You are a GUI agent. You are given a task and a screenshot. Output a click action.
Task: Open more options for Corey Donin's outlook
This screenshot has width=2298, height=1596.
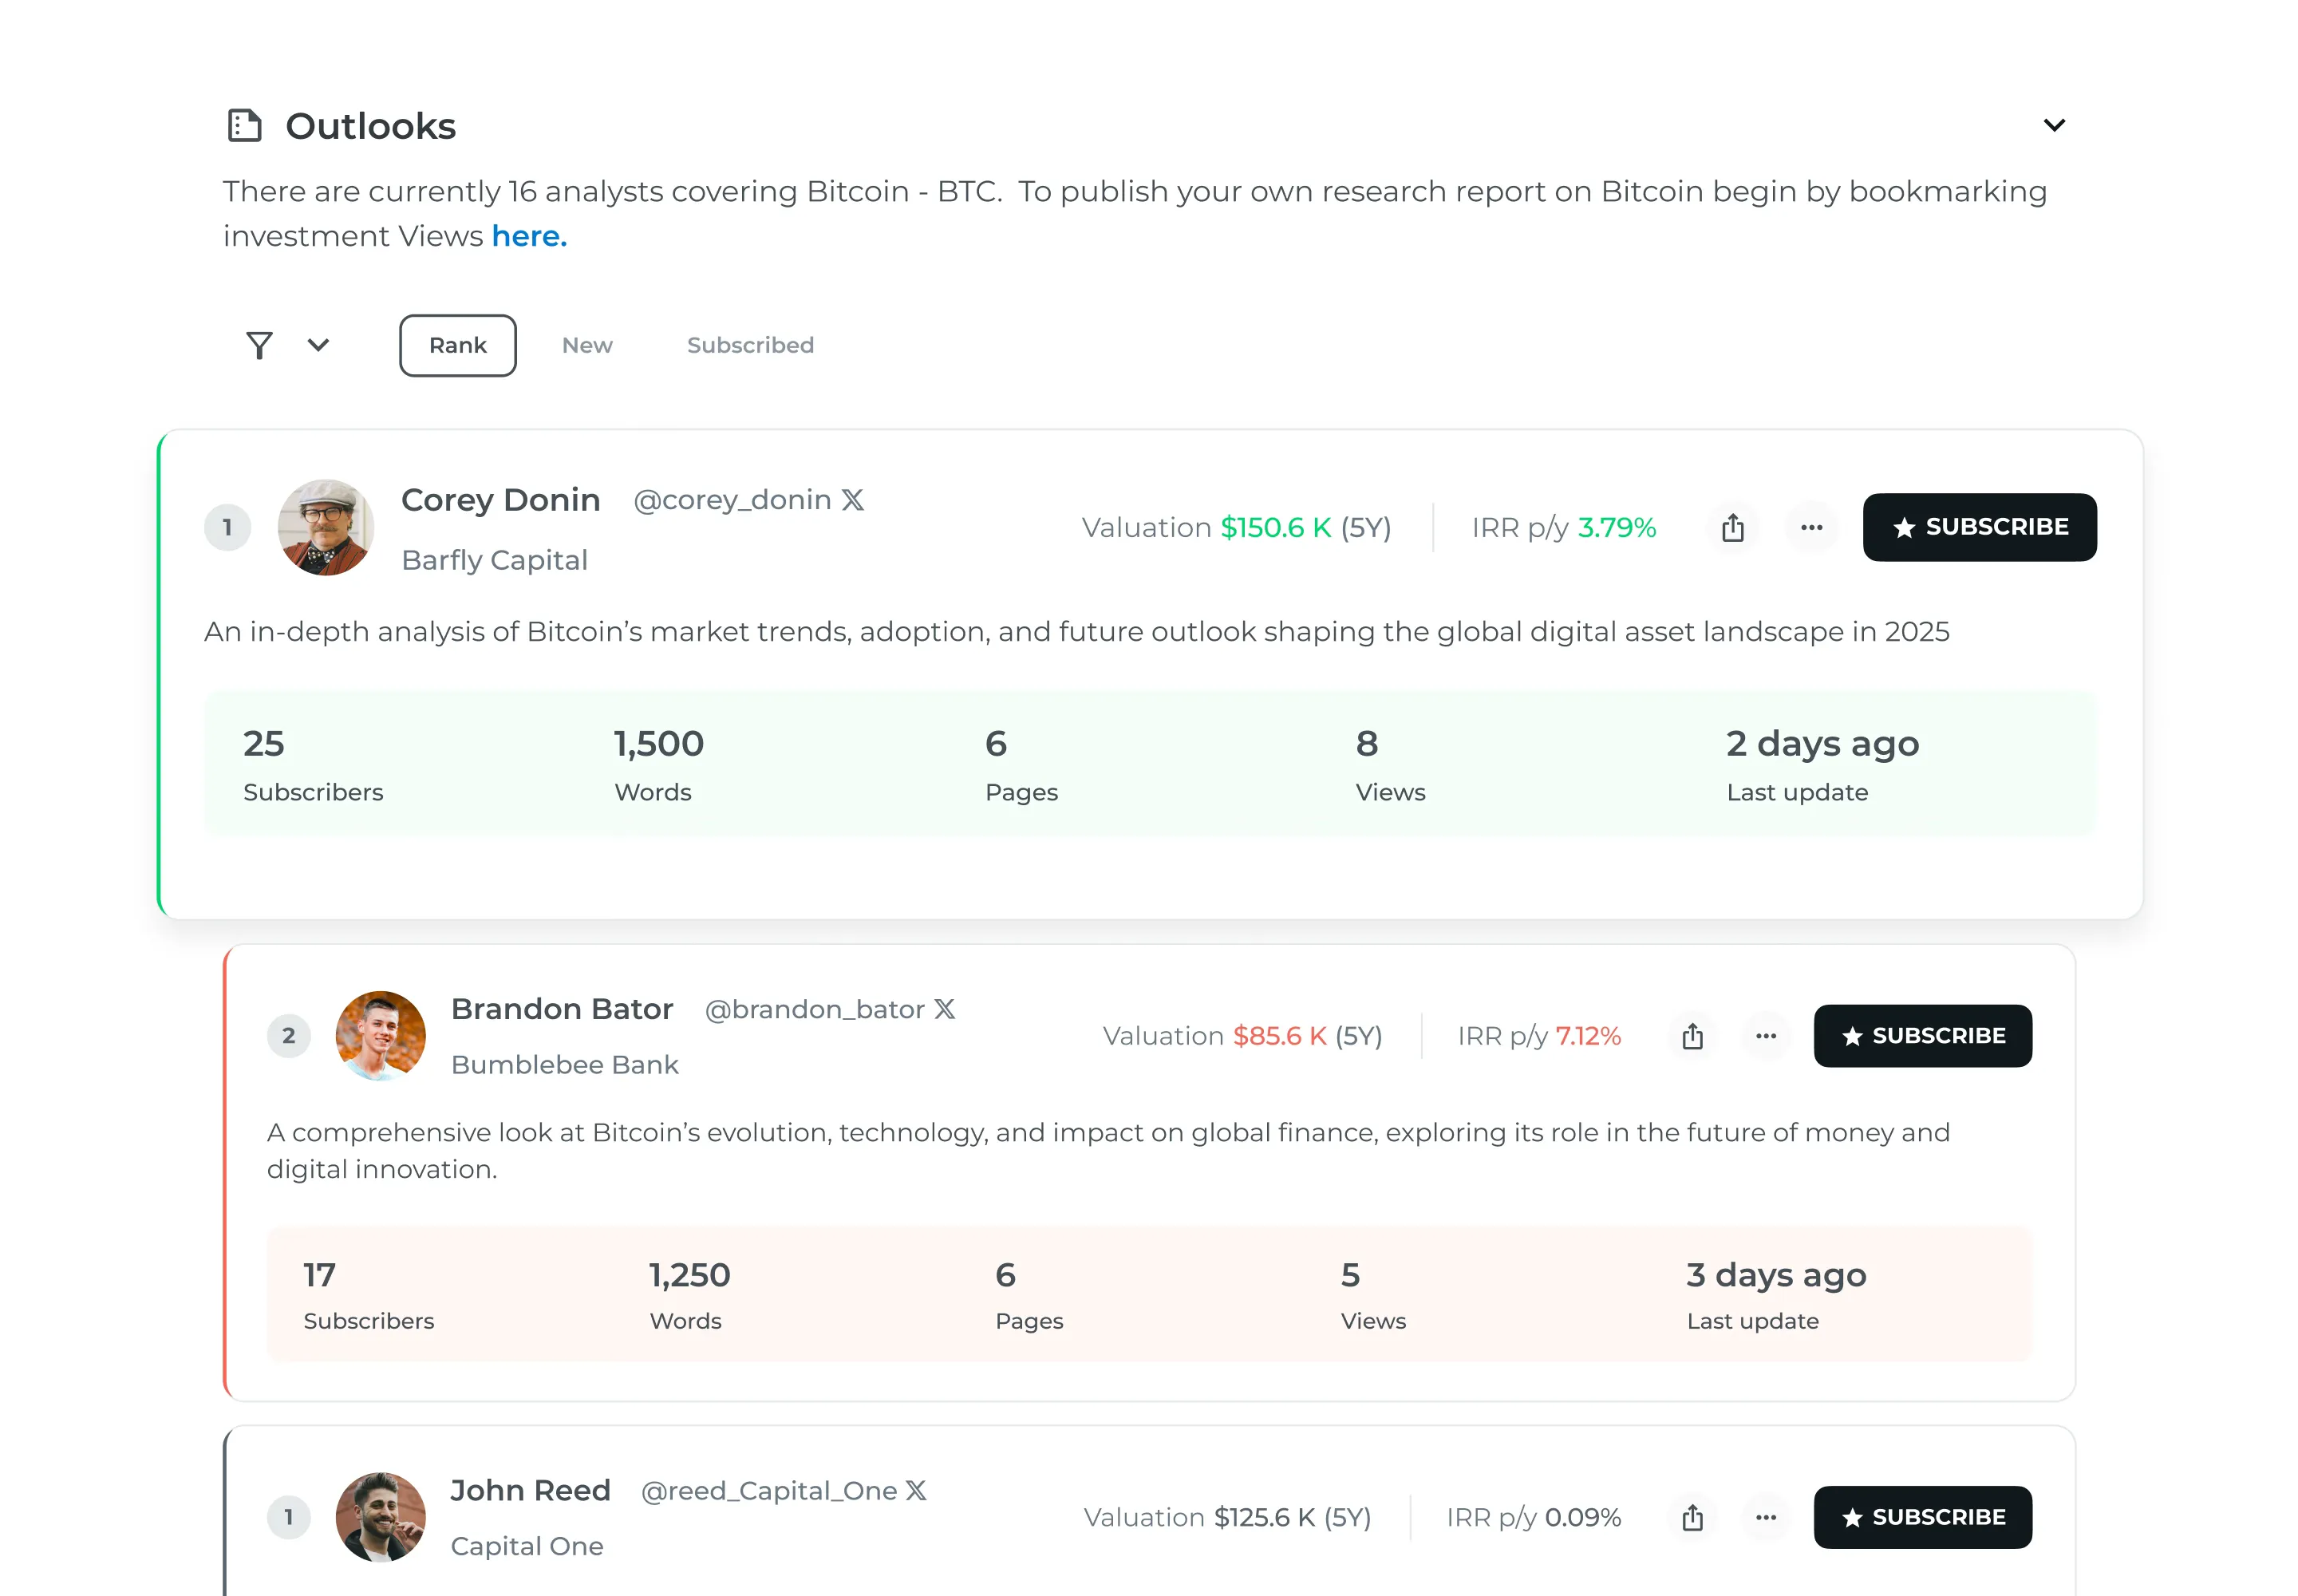click(1811, 528)
